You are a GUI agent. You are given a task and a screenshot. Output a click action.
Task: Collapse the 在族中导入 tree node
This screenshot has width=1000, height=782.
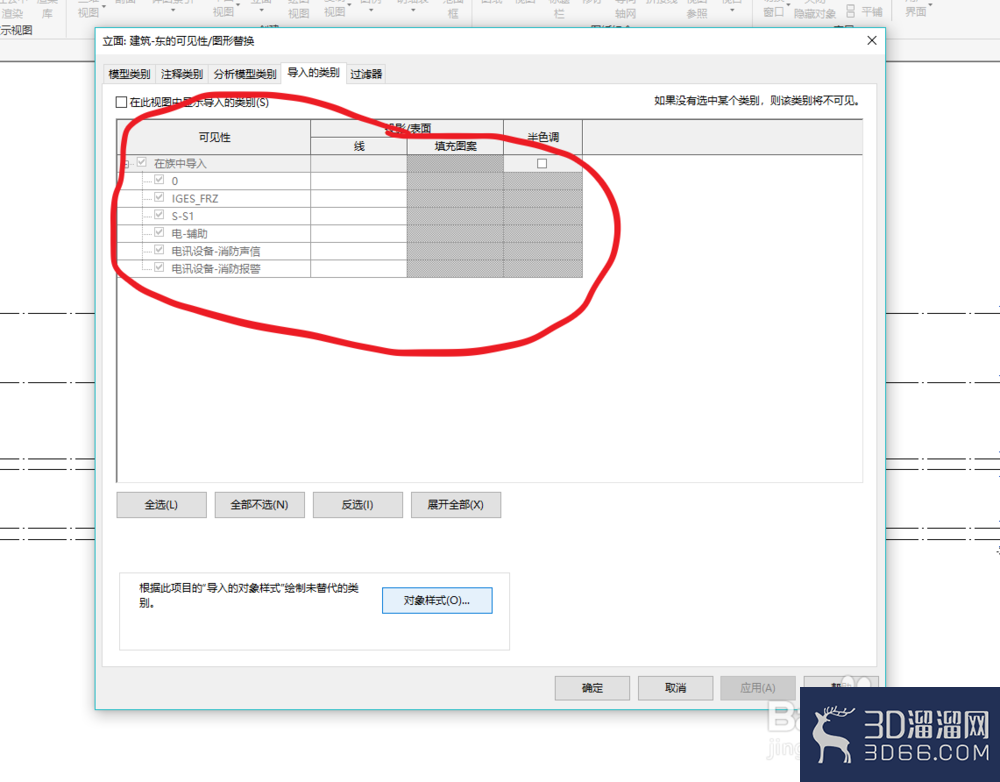click(x=126, y=163)
